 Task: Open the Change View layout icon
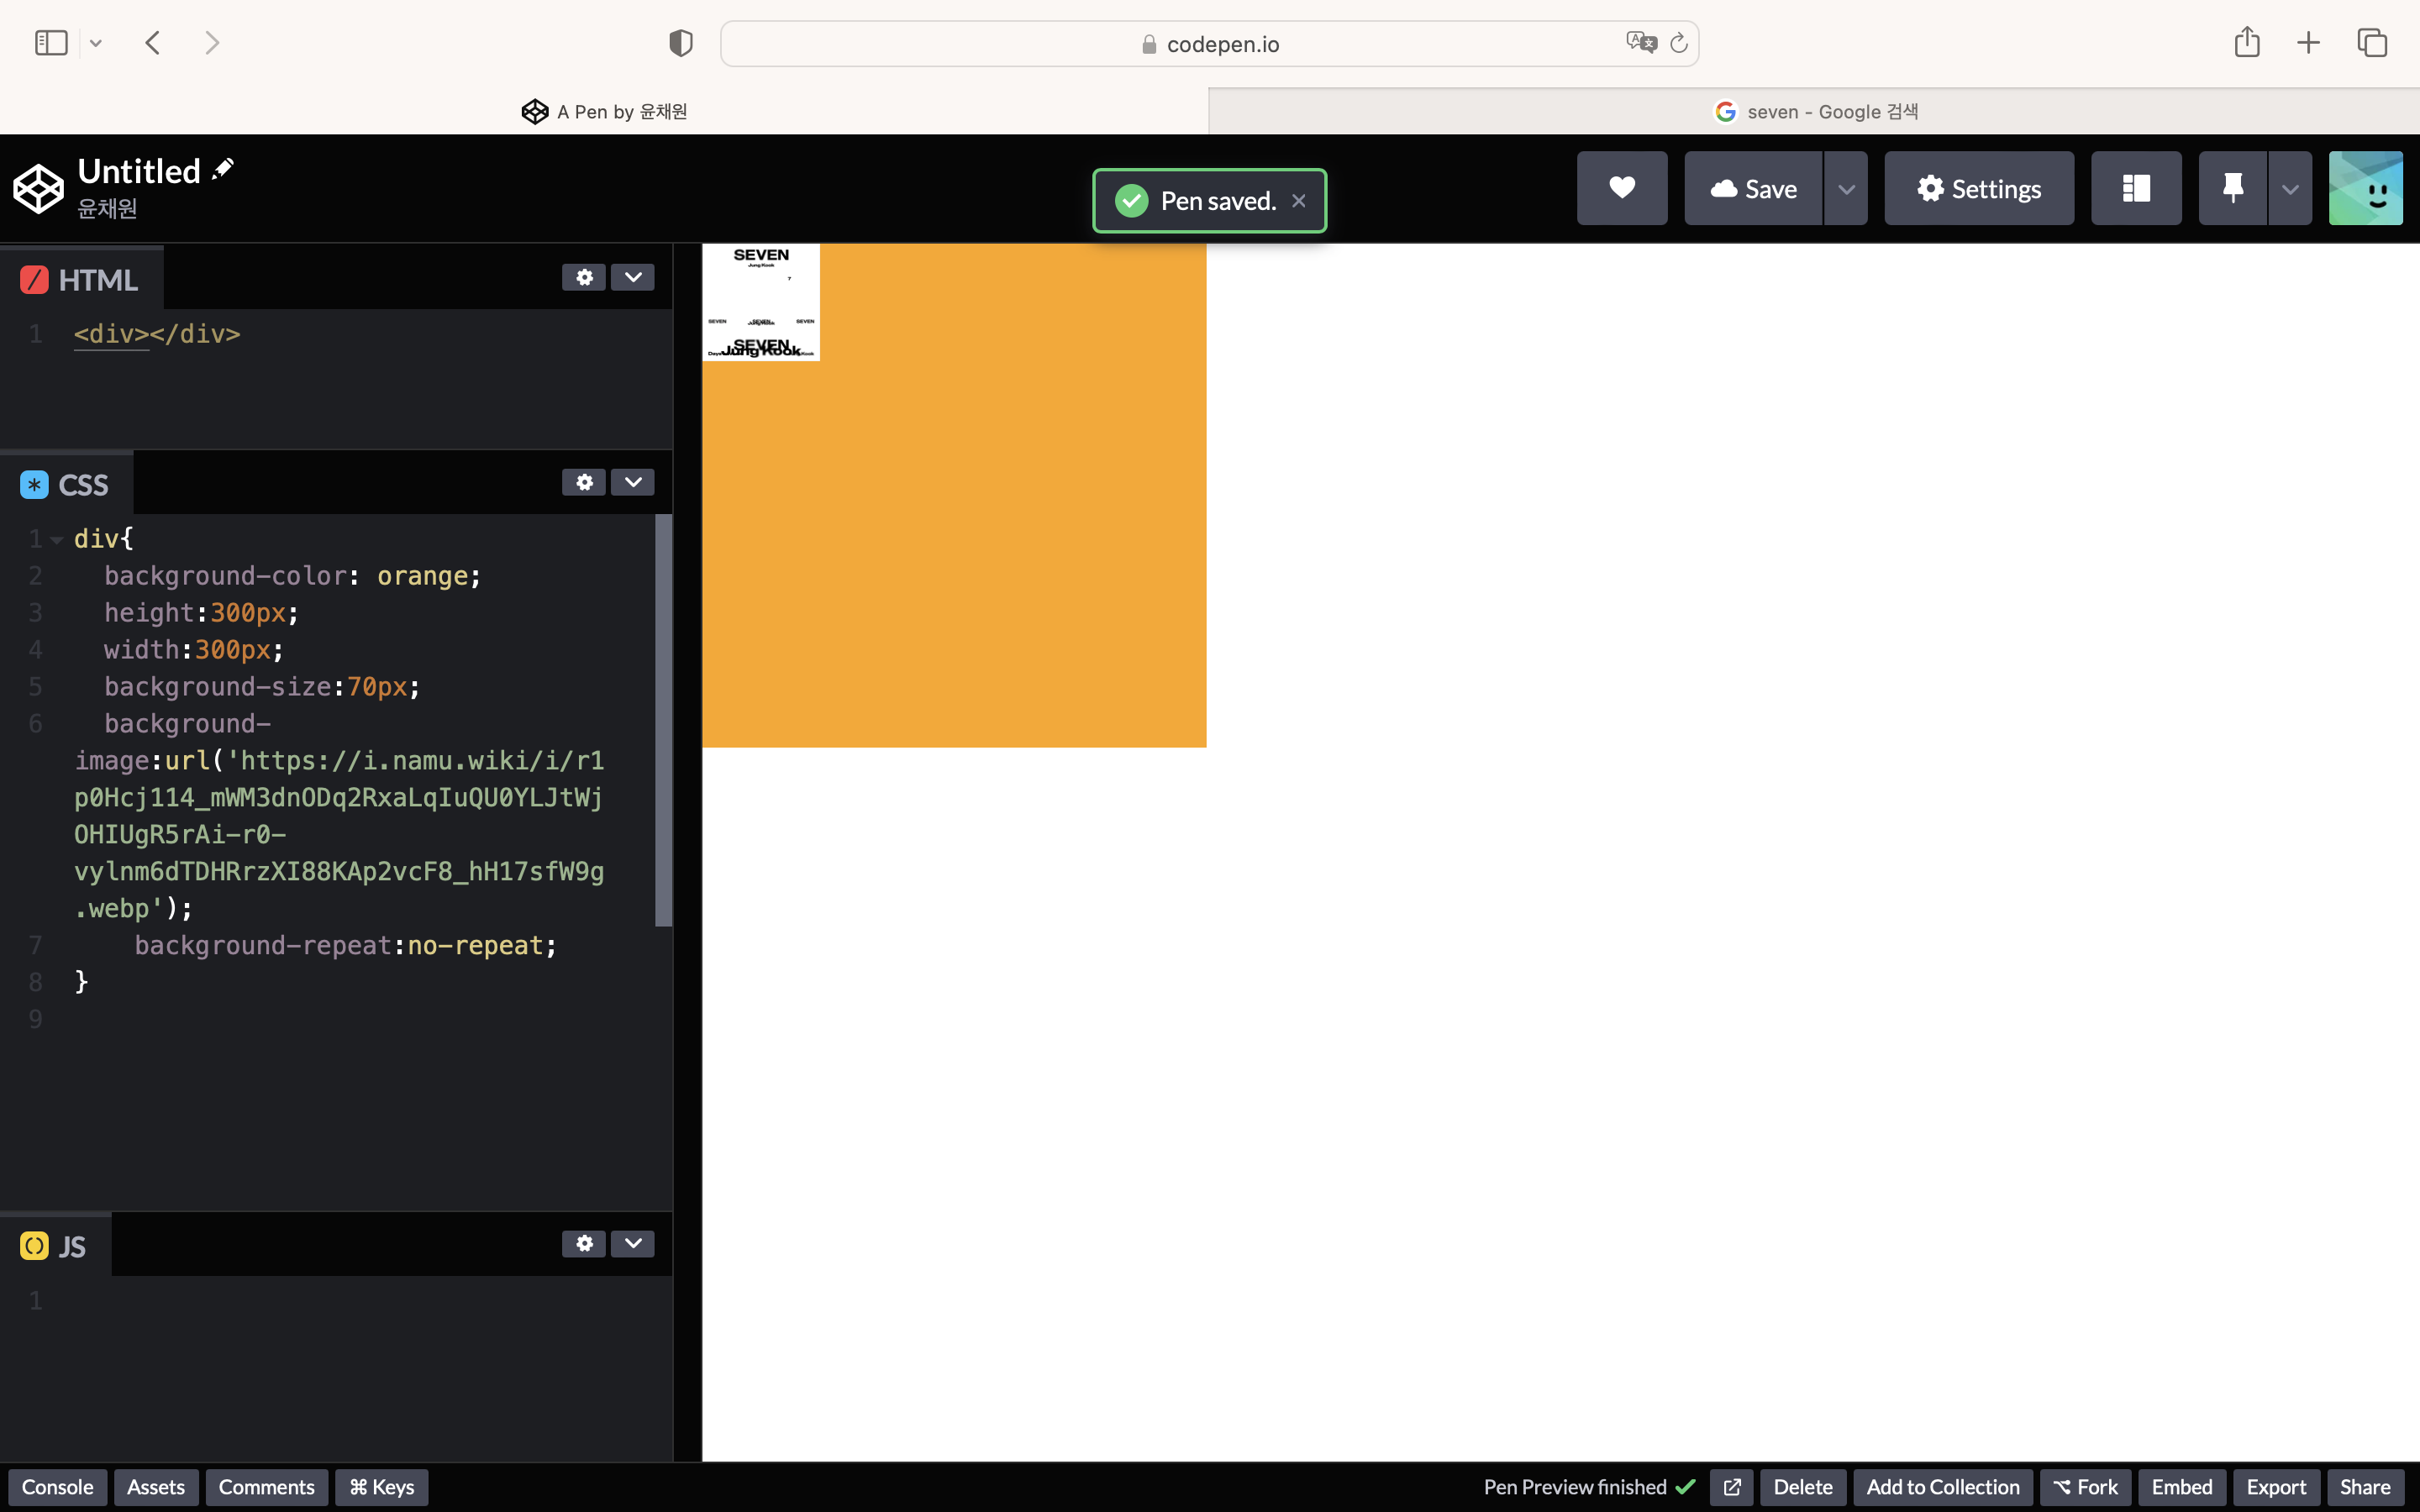[2136, 188]
